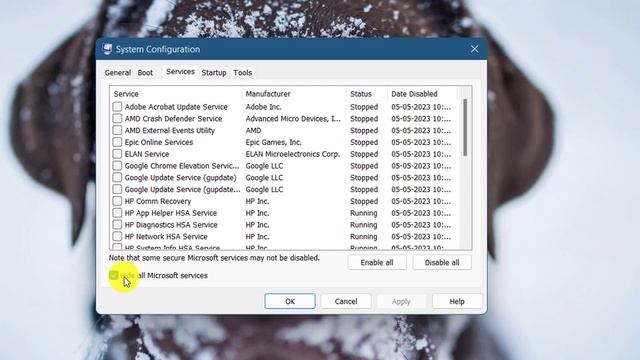Open Help for System Configuration
Screen dimensions: 640x360
457,301
